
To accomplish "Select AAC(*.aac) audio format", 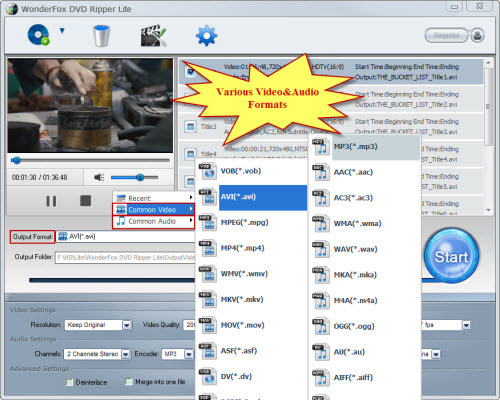I will (x=365, y=172).
